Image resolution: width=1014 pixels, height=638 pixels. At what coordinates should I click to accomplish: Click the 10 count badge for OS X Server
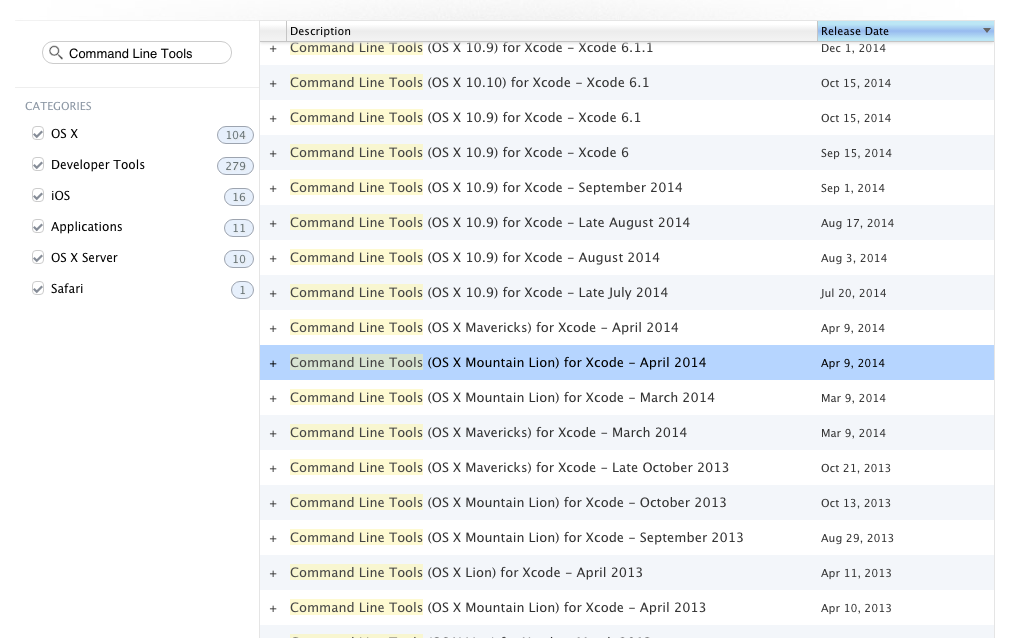239,259
